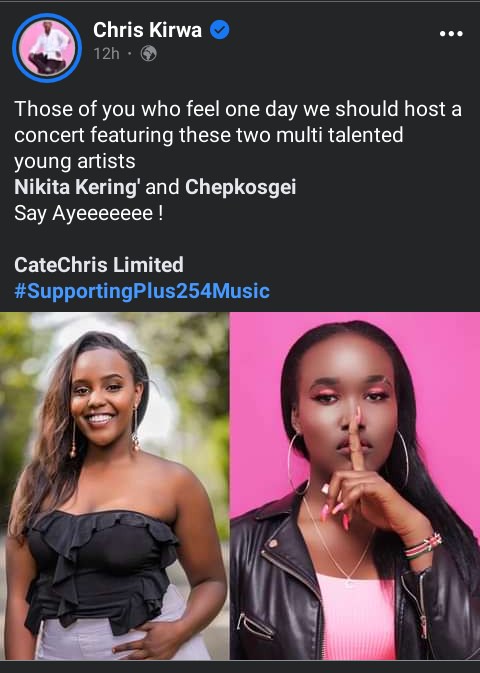
Task: Click the 12h post timestamp
Action: click(106, 54)
